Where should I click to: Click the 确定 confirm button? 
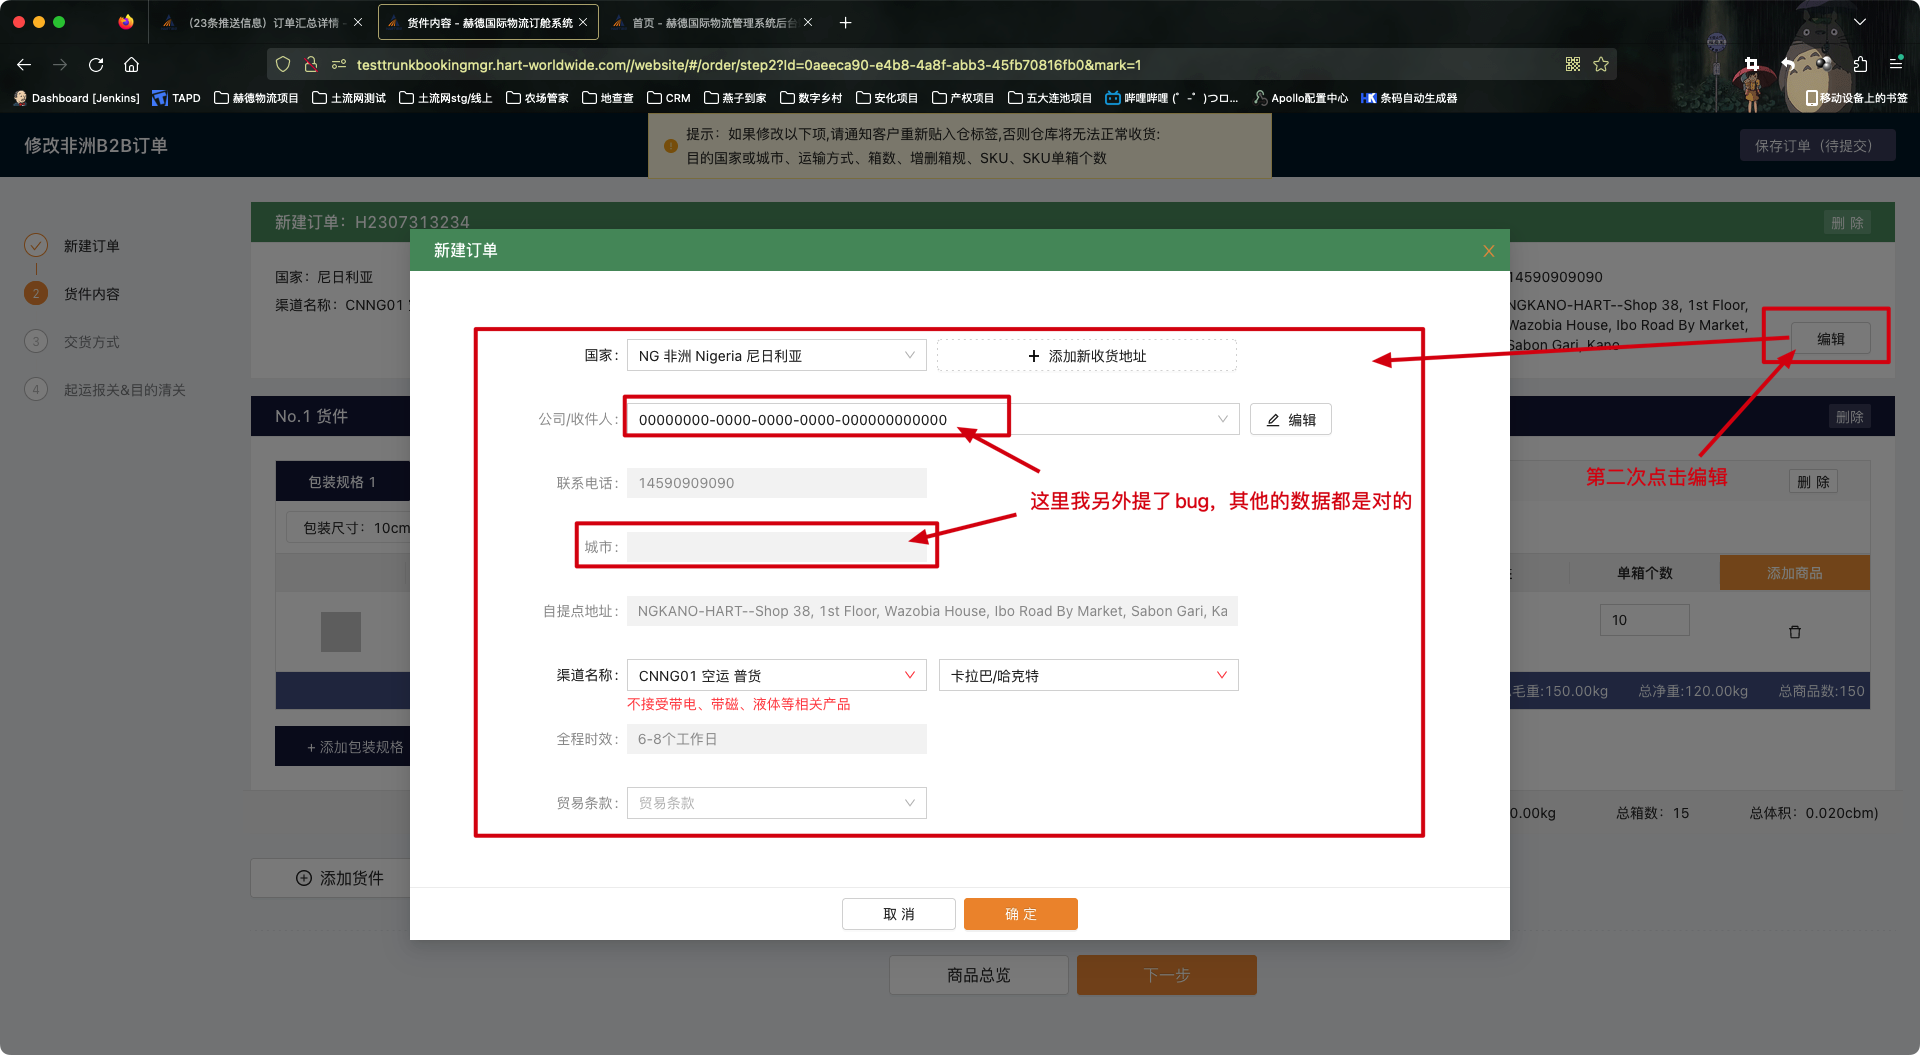click(1020, 913)
